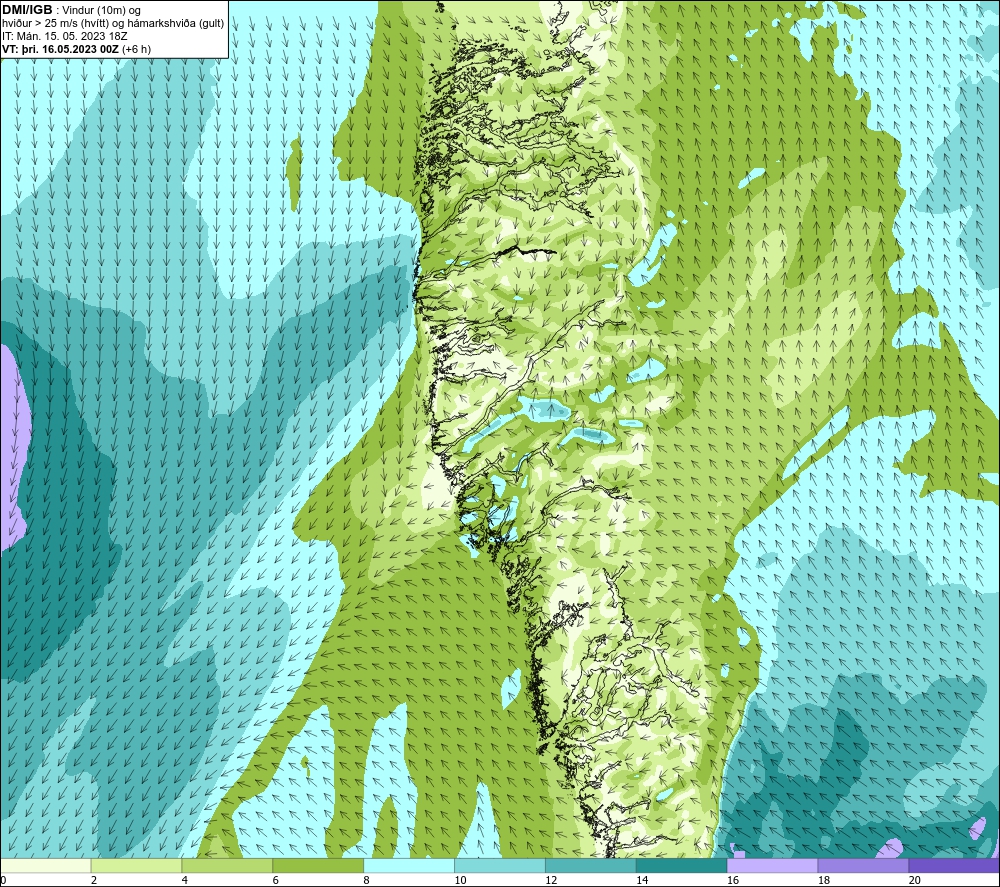Pick the light lavender 16–18 m/s legend swatch

772,865
